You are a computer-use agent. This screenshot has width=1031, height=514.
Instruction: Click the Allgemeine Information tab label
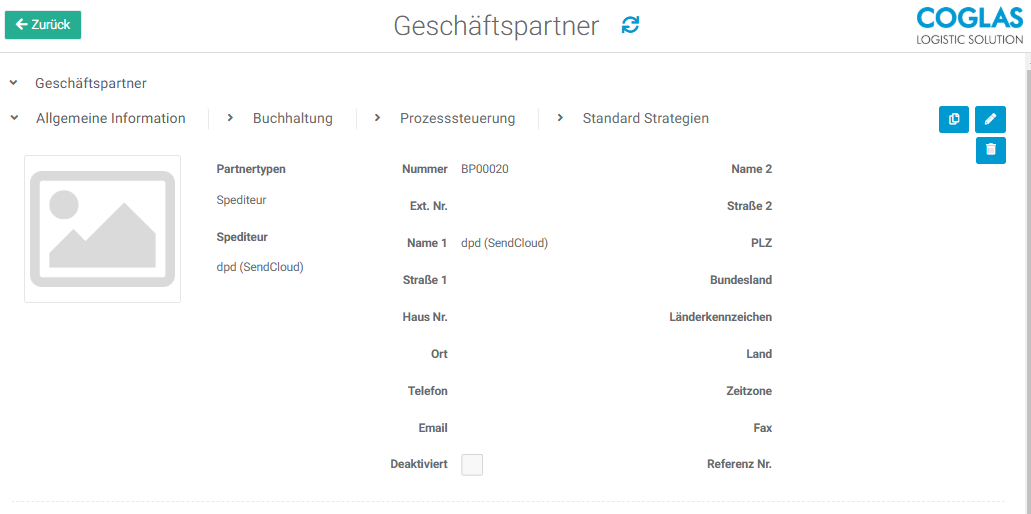[x=110, y=118]
